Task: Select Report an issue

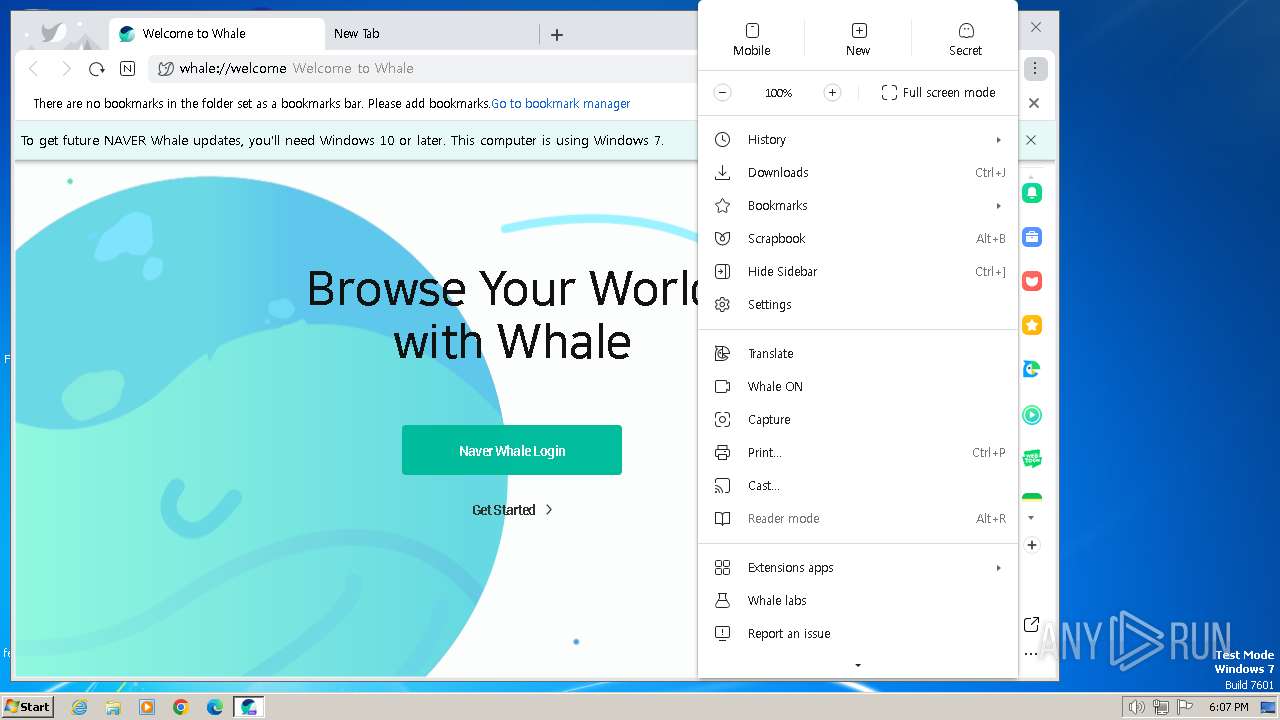Action: [858, 634]
